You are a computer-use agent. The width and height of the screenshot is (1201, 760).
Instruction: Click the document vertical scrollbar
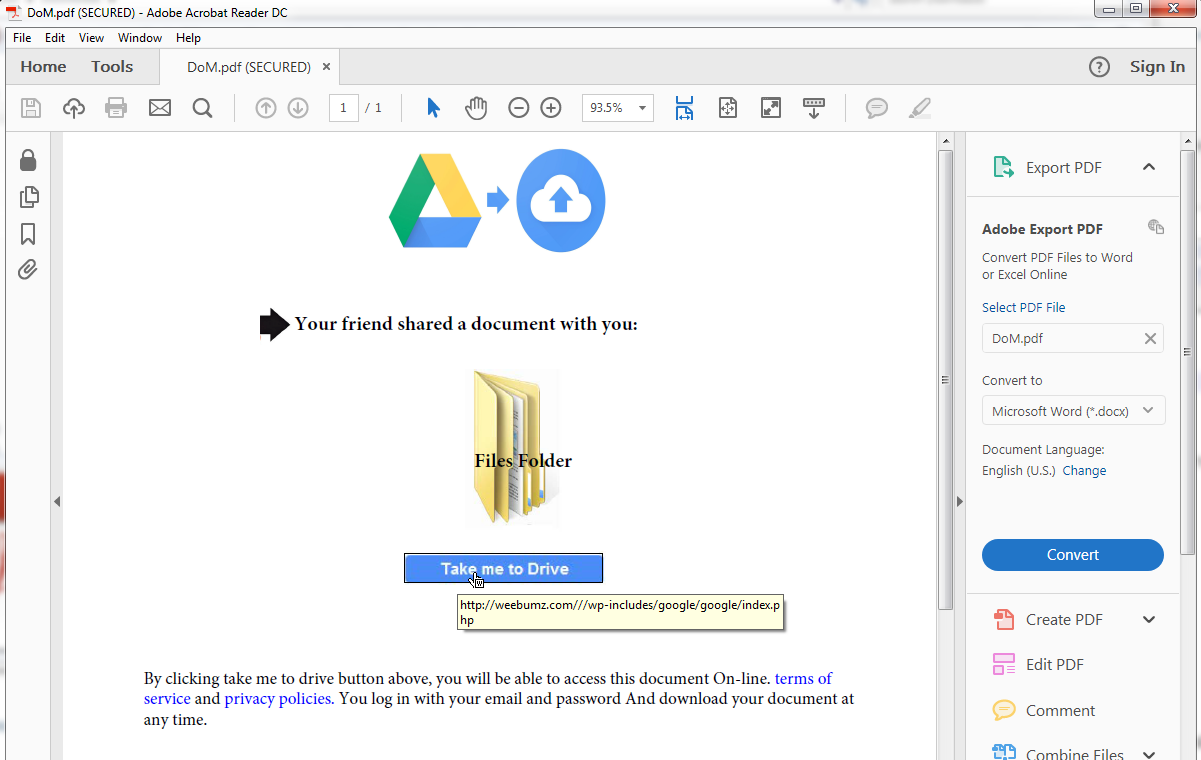click(945, 380)
